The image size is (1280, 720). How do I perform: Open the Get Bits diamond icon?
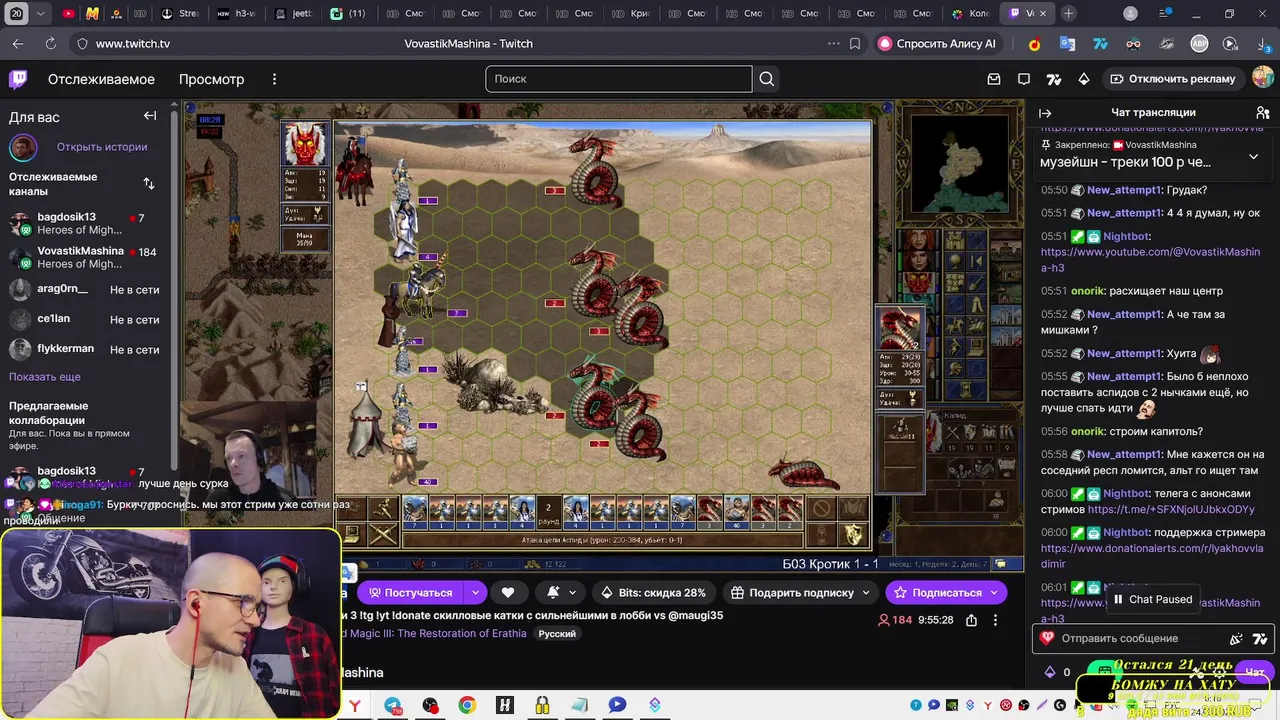1084,79
